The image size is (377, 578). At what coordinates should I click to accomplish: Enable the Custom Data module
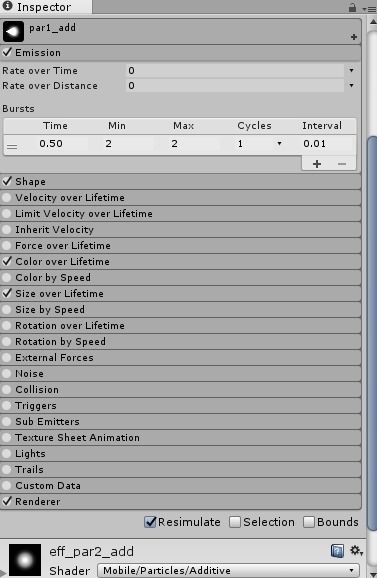click(x=6, y=485)
